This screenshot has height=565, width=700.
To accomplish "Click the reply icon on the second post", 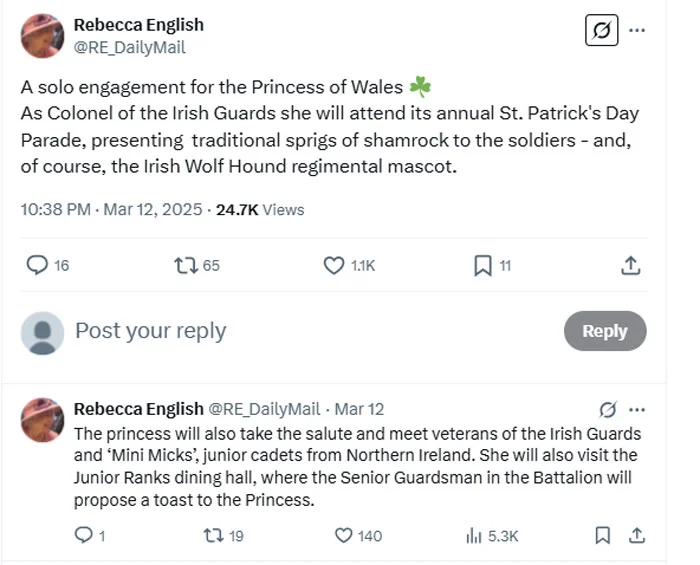I will click(x=84, y=535).
